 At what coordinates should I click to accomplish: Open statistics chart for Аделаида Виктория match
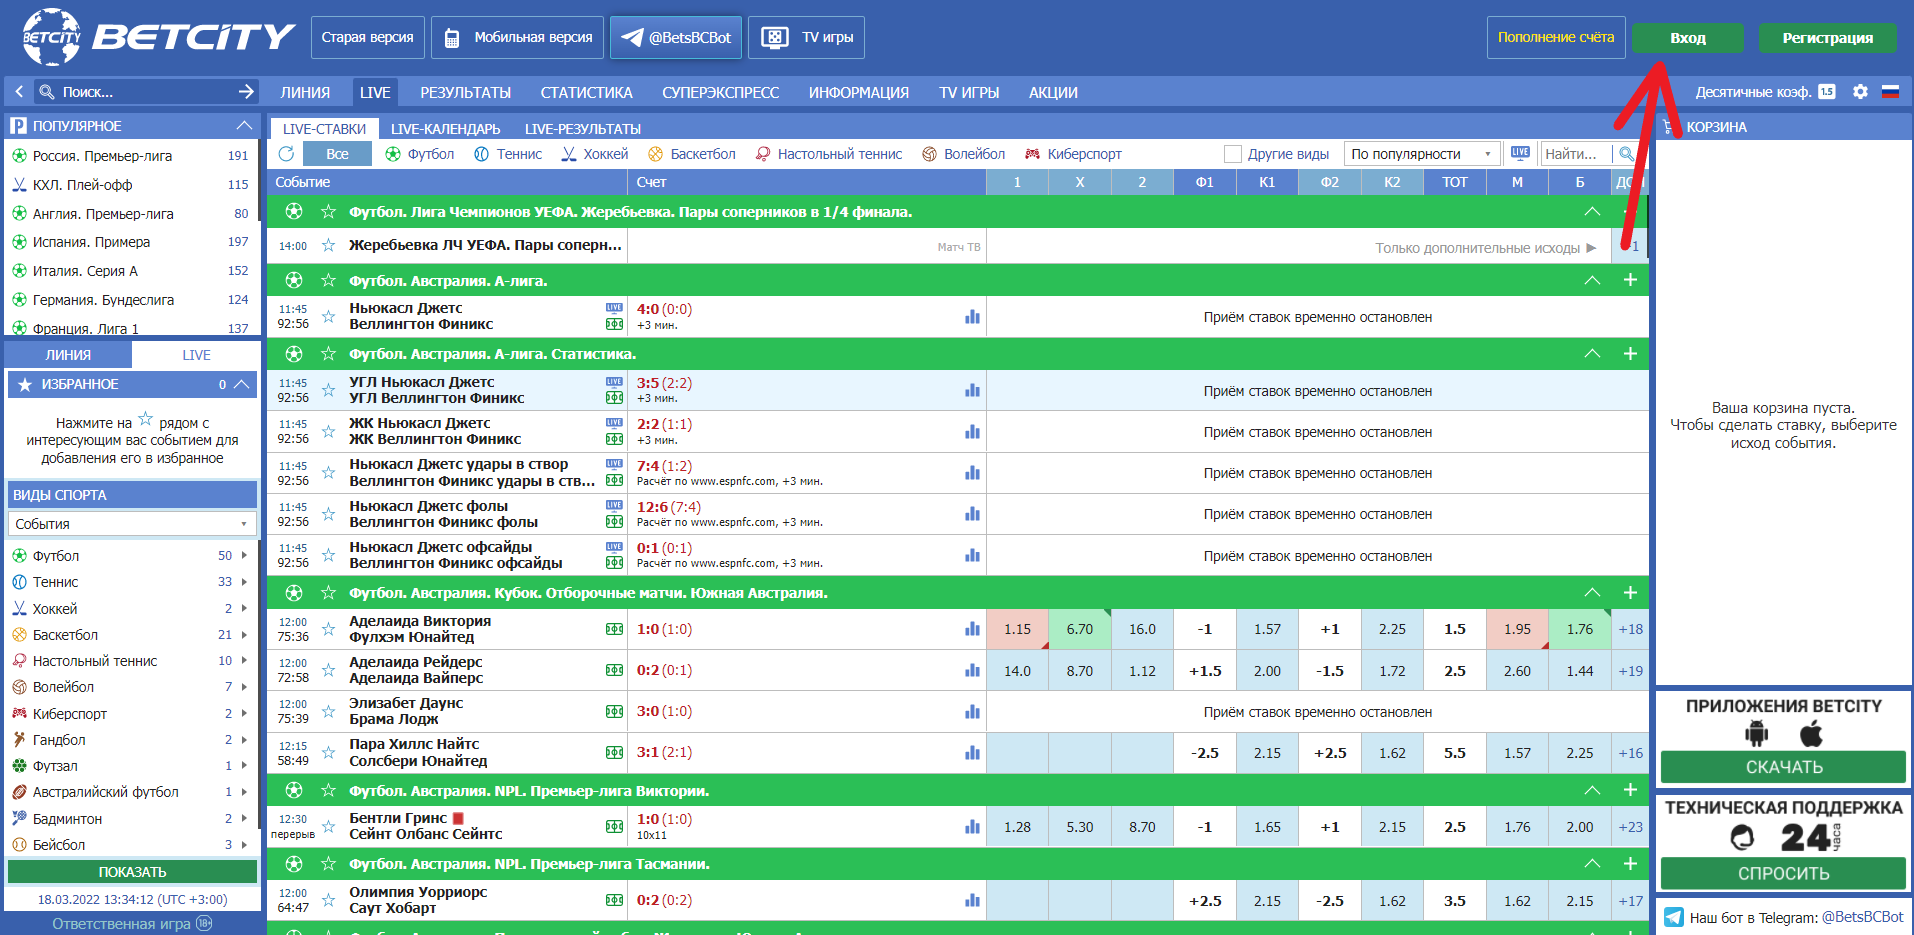coord(972,629)
